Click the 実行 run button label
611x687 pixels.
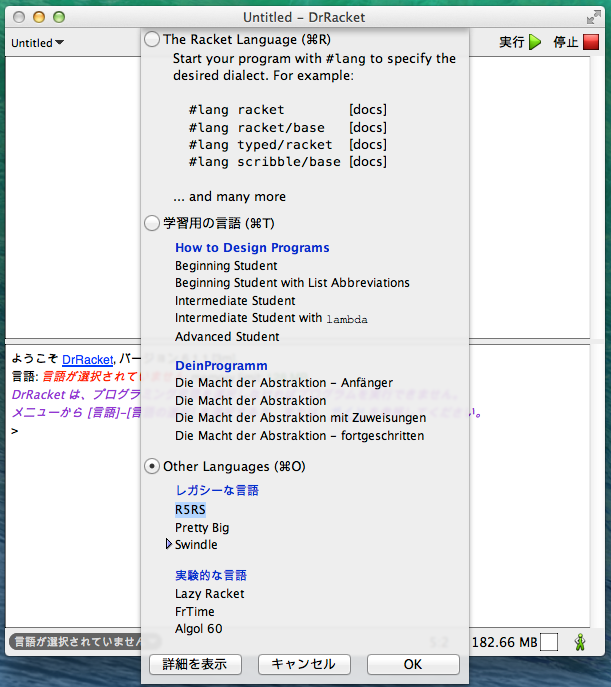tap(512, 42)
